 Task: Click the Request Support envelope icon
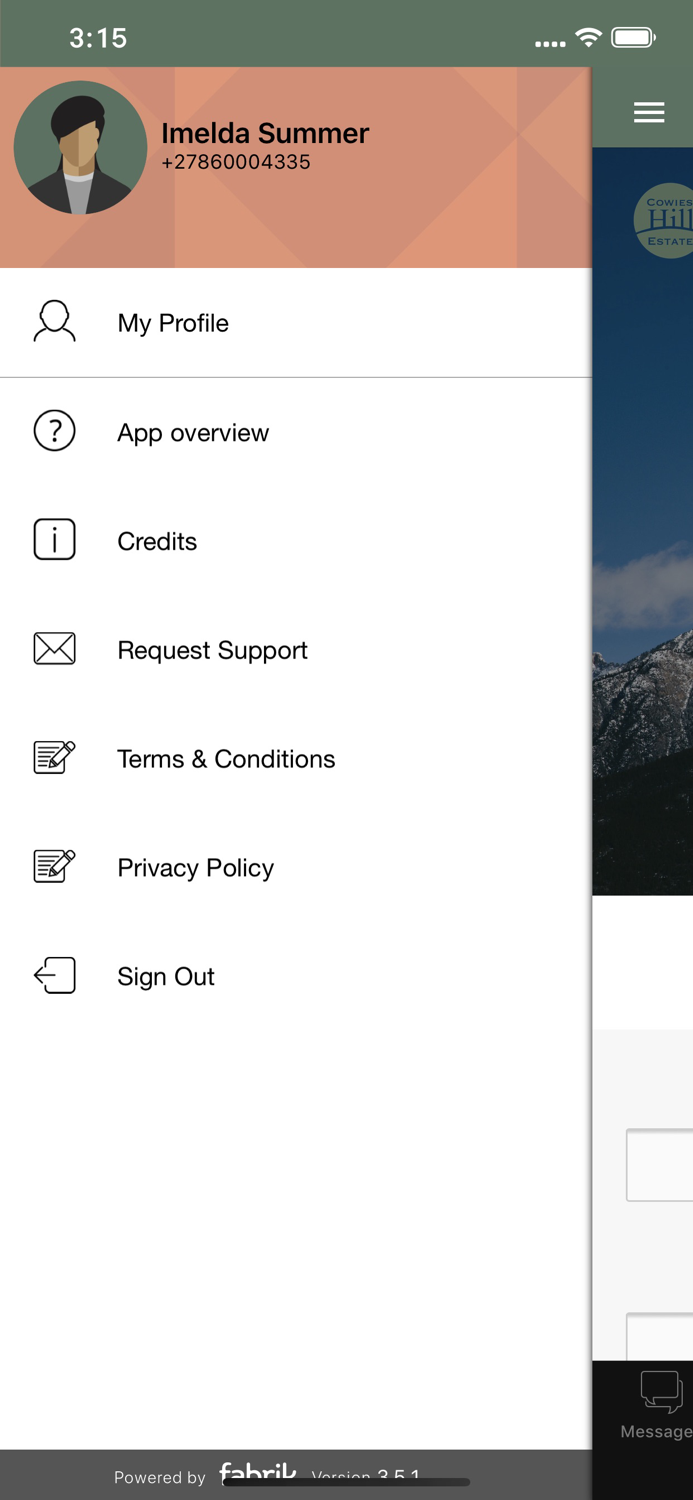point(55,649)
